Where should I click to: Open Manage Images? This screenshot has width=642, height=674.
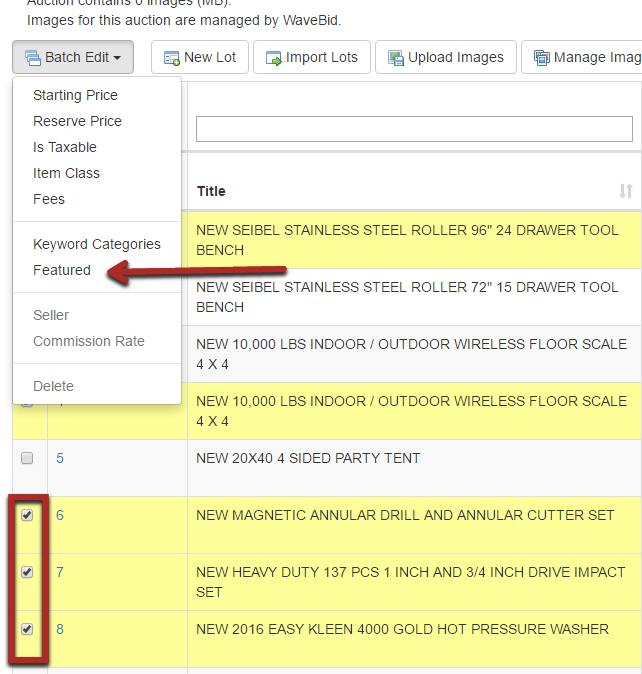click(582, 57)
